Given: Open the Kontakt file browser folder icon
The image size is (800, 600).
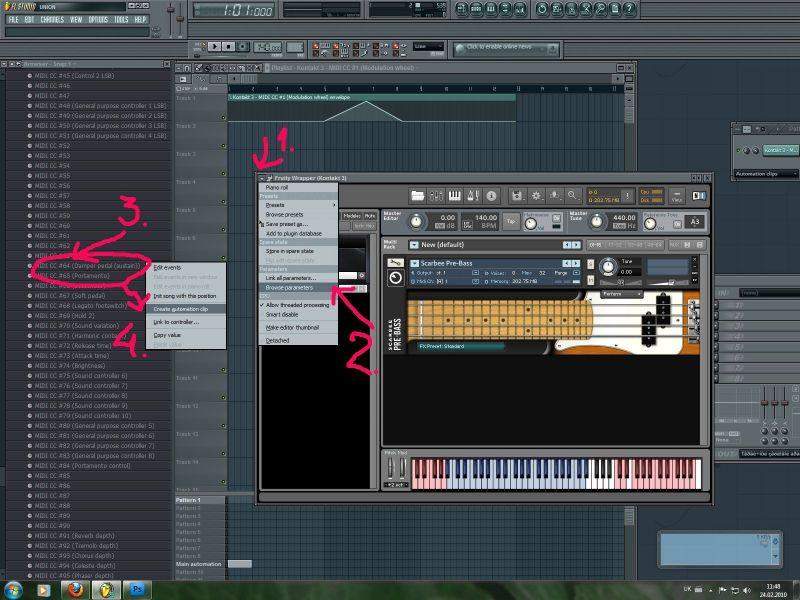Looking at the screenshot, I should coord(418,195).
